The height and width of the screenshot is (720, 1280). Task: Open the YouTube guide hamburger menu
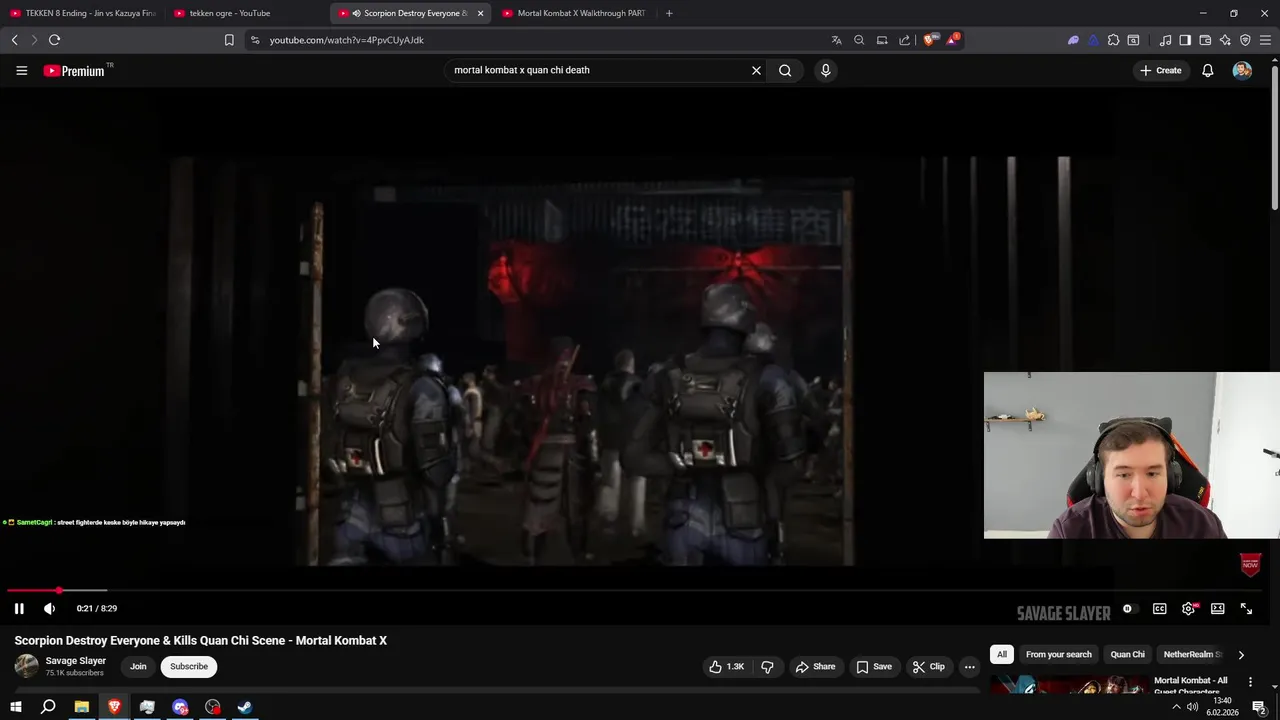21,70
